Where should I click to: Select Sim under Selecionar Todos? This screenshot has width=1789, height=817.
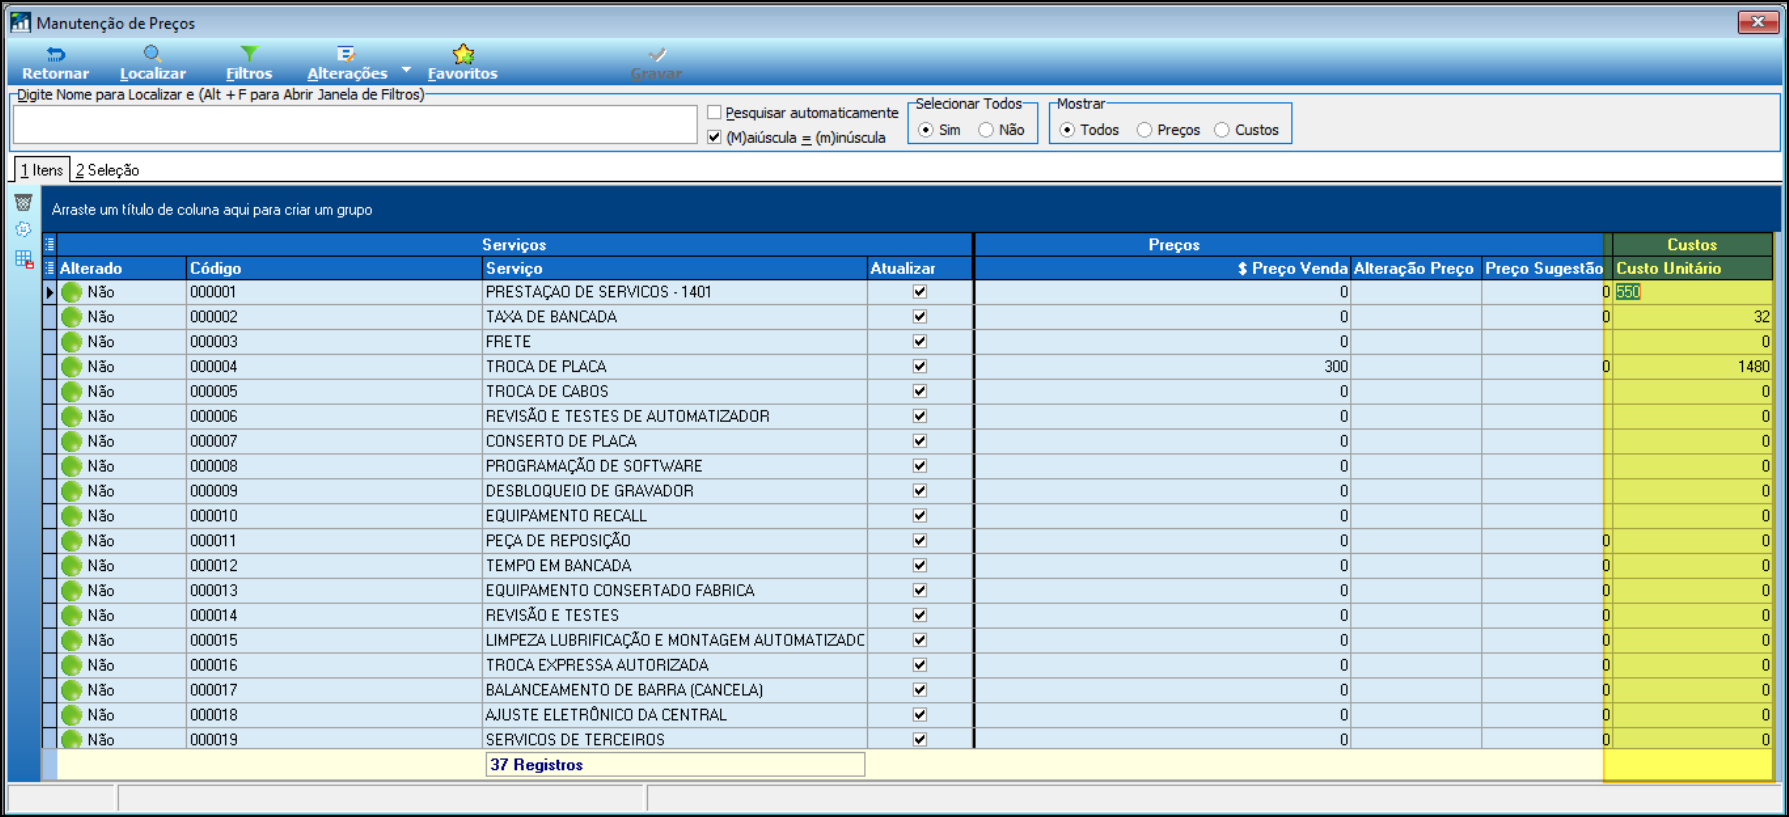click(926, 130)
